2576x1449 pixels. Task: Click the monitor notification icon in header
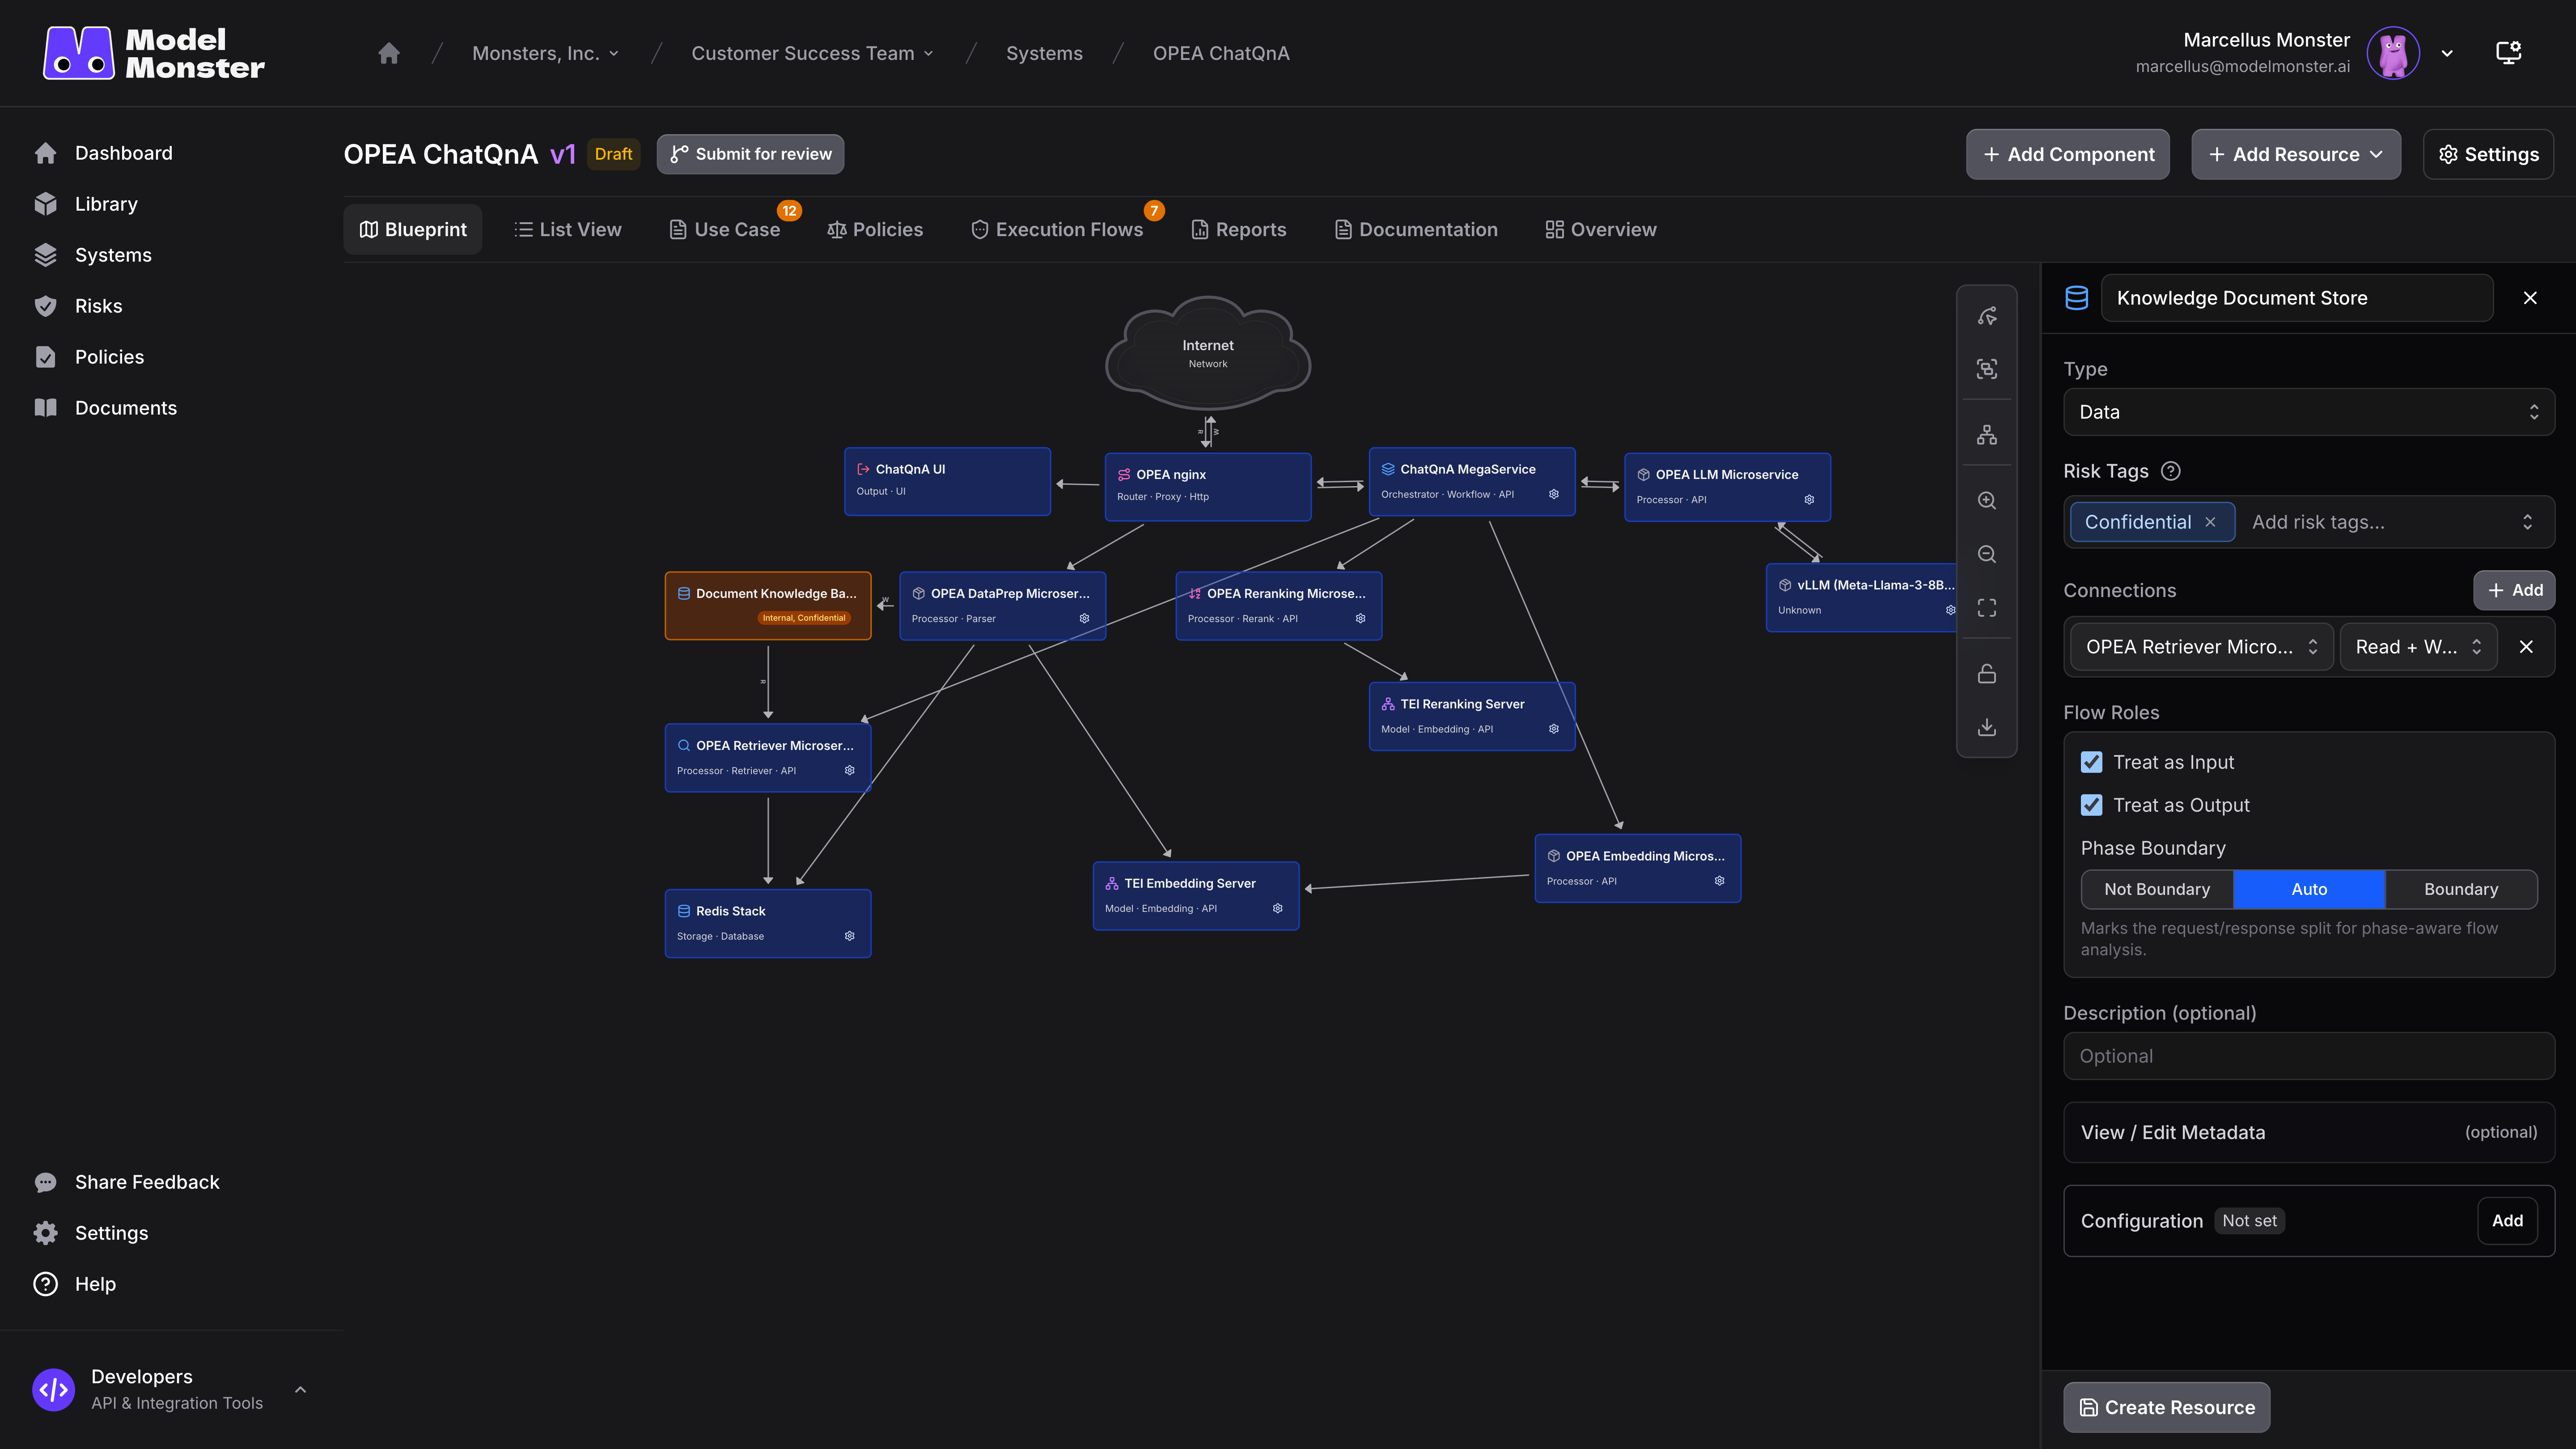click(2508, 53)
